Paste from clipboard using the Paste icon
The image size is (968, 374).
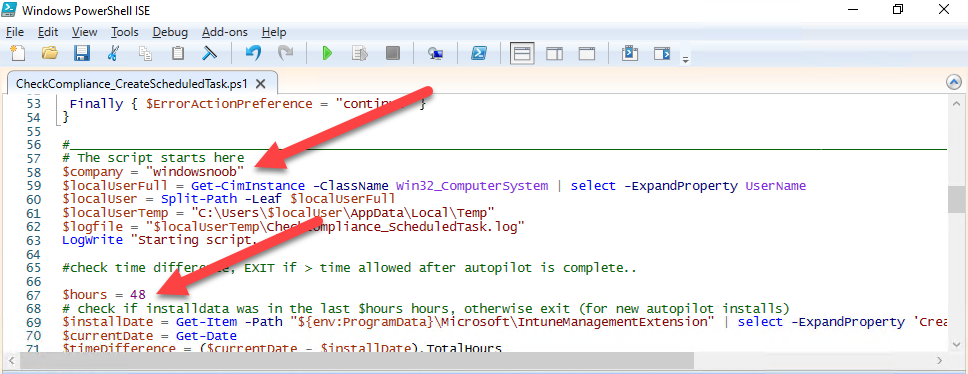pos(178,54)
